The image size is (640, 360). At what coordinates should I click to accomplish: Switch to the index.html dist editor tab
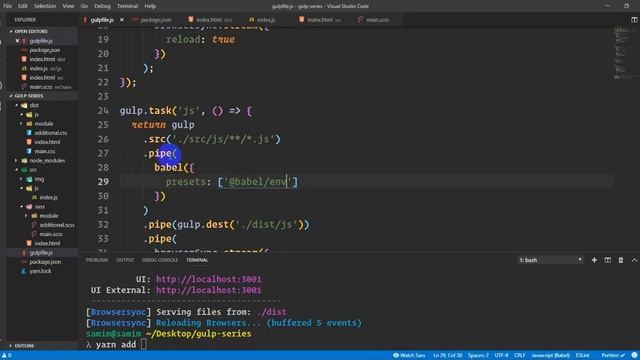pyautogui.click(x=211, y=20)
